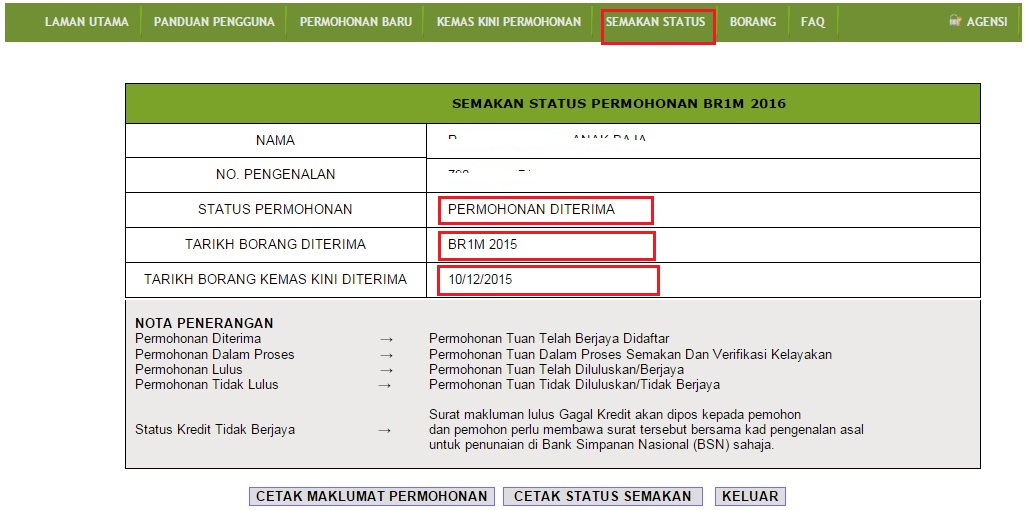The height and width of the screenshot is (510, 1027).
Task: Click the 'NAMA' row label
Action: pyautogui.click(x=275, y=140)
